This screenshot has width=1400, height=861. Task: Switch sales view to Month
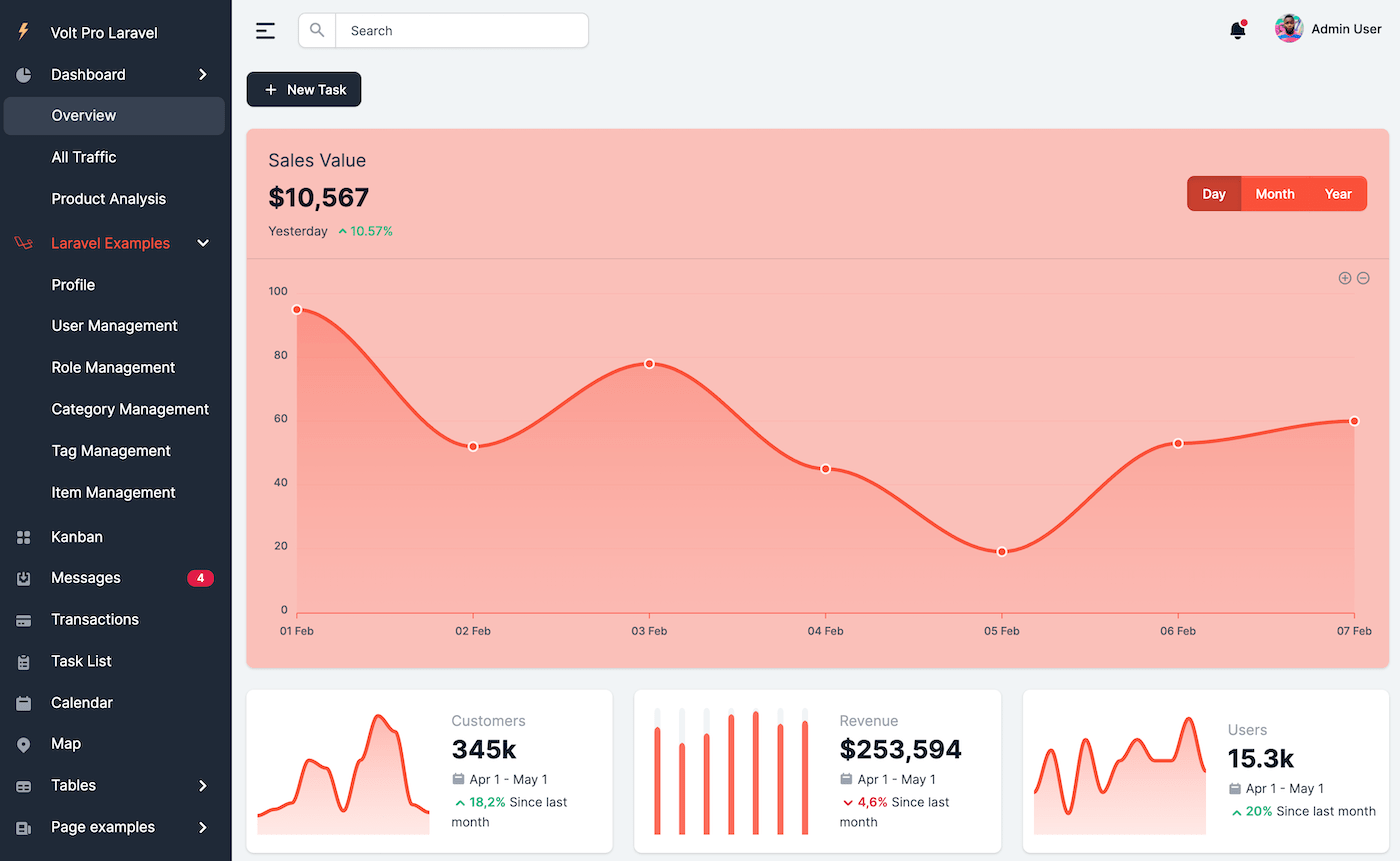tap(1275, 193)
